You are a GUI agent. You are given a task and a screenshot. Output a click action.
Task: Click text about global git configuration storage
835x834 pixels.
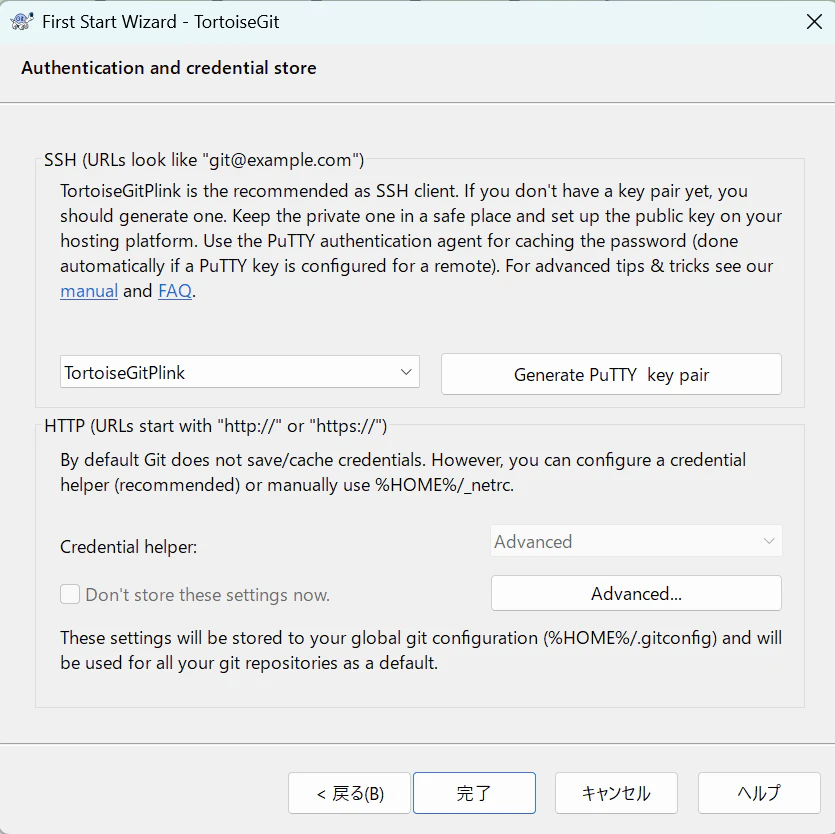pyautogui.click(x=421, y=650)
